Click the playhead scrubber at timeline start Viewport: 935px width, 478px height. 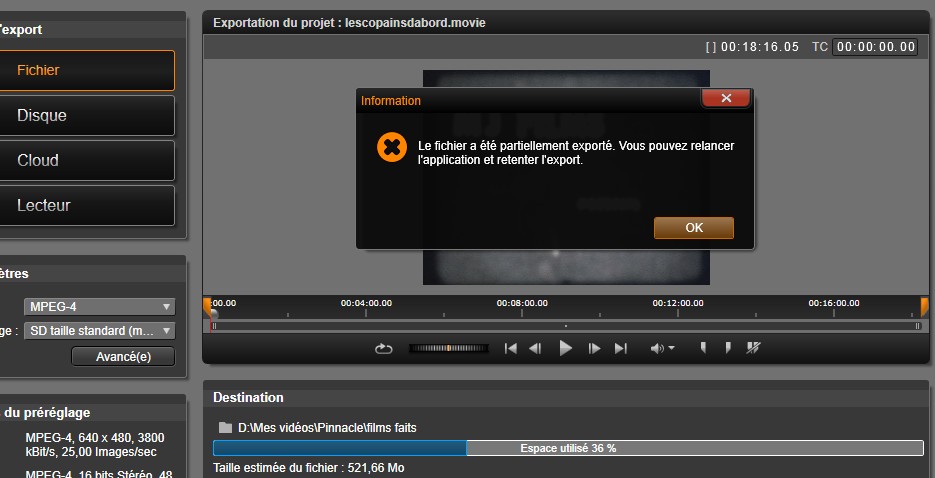(x=213, y=314)
